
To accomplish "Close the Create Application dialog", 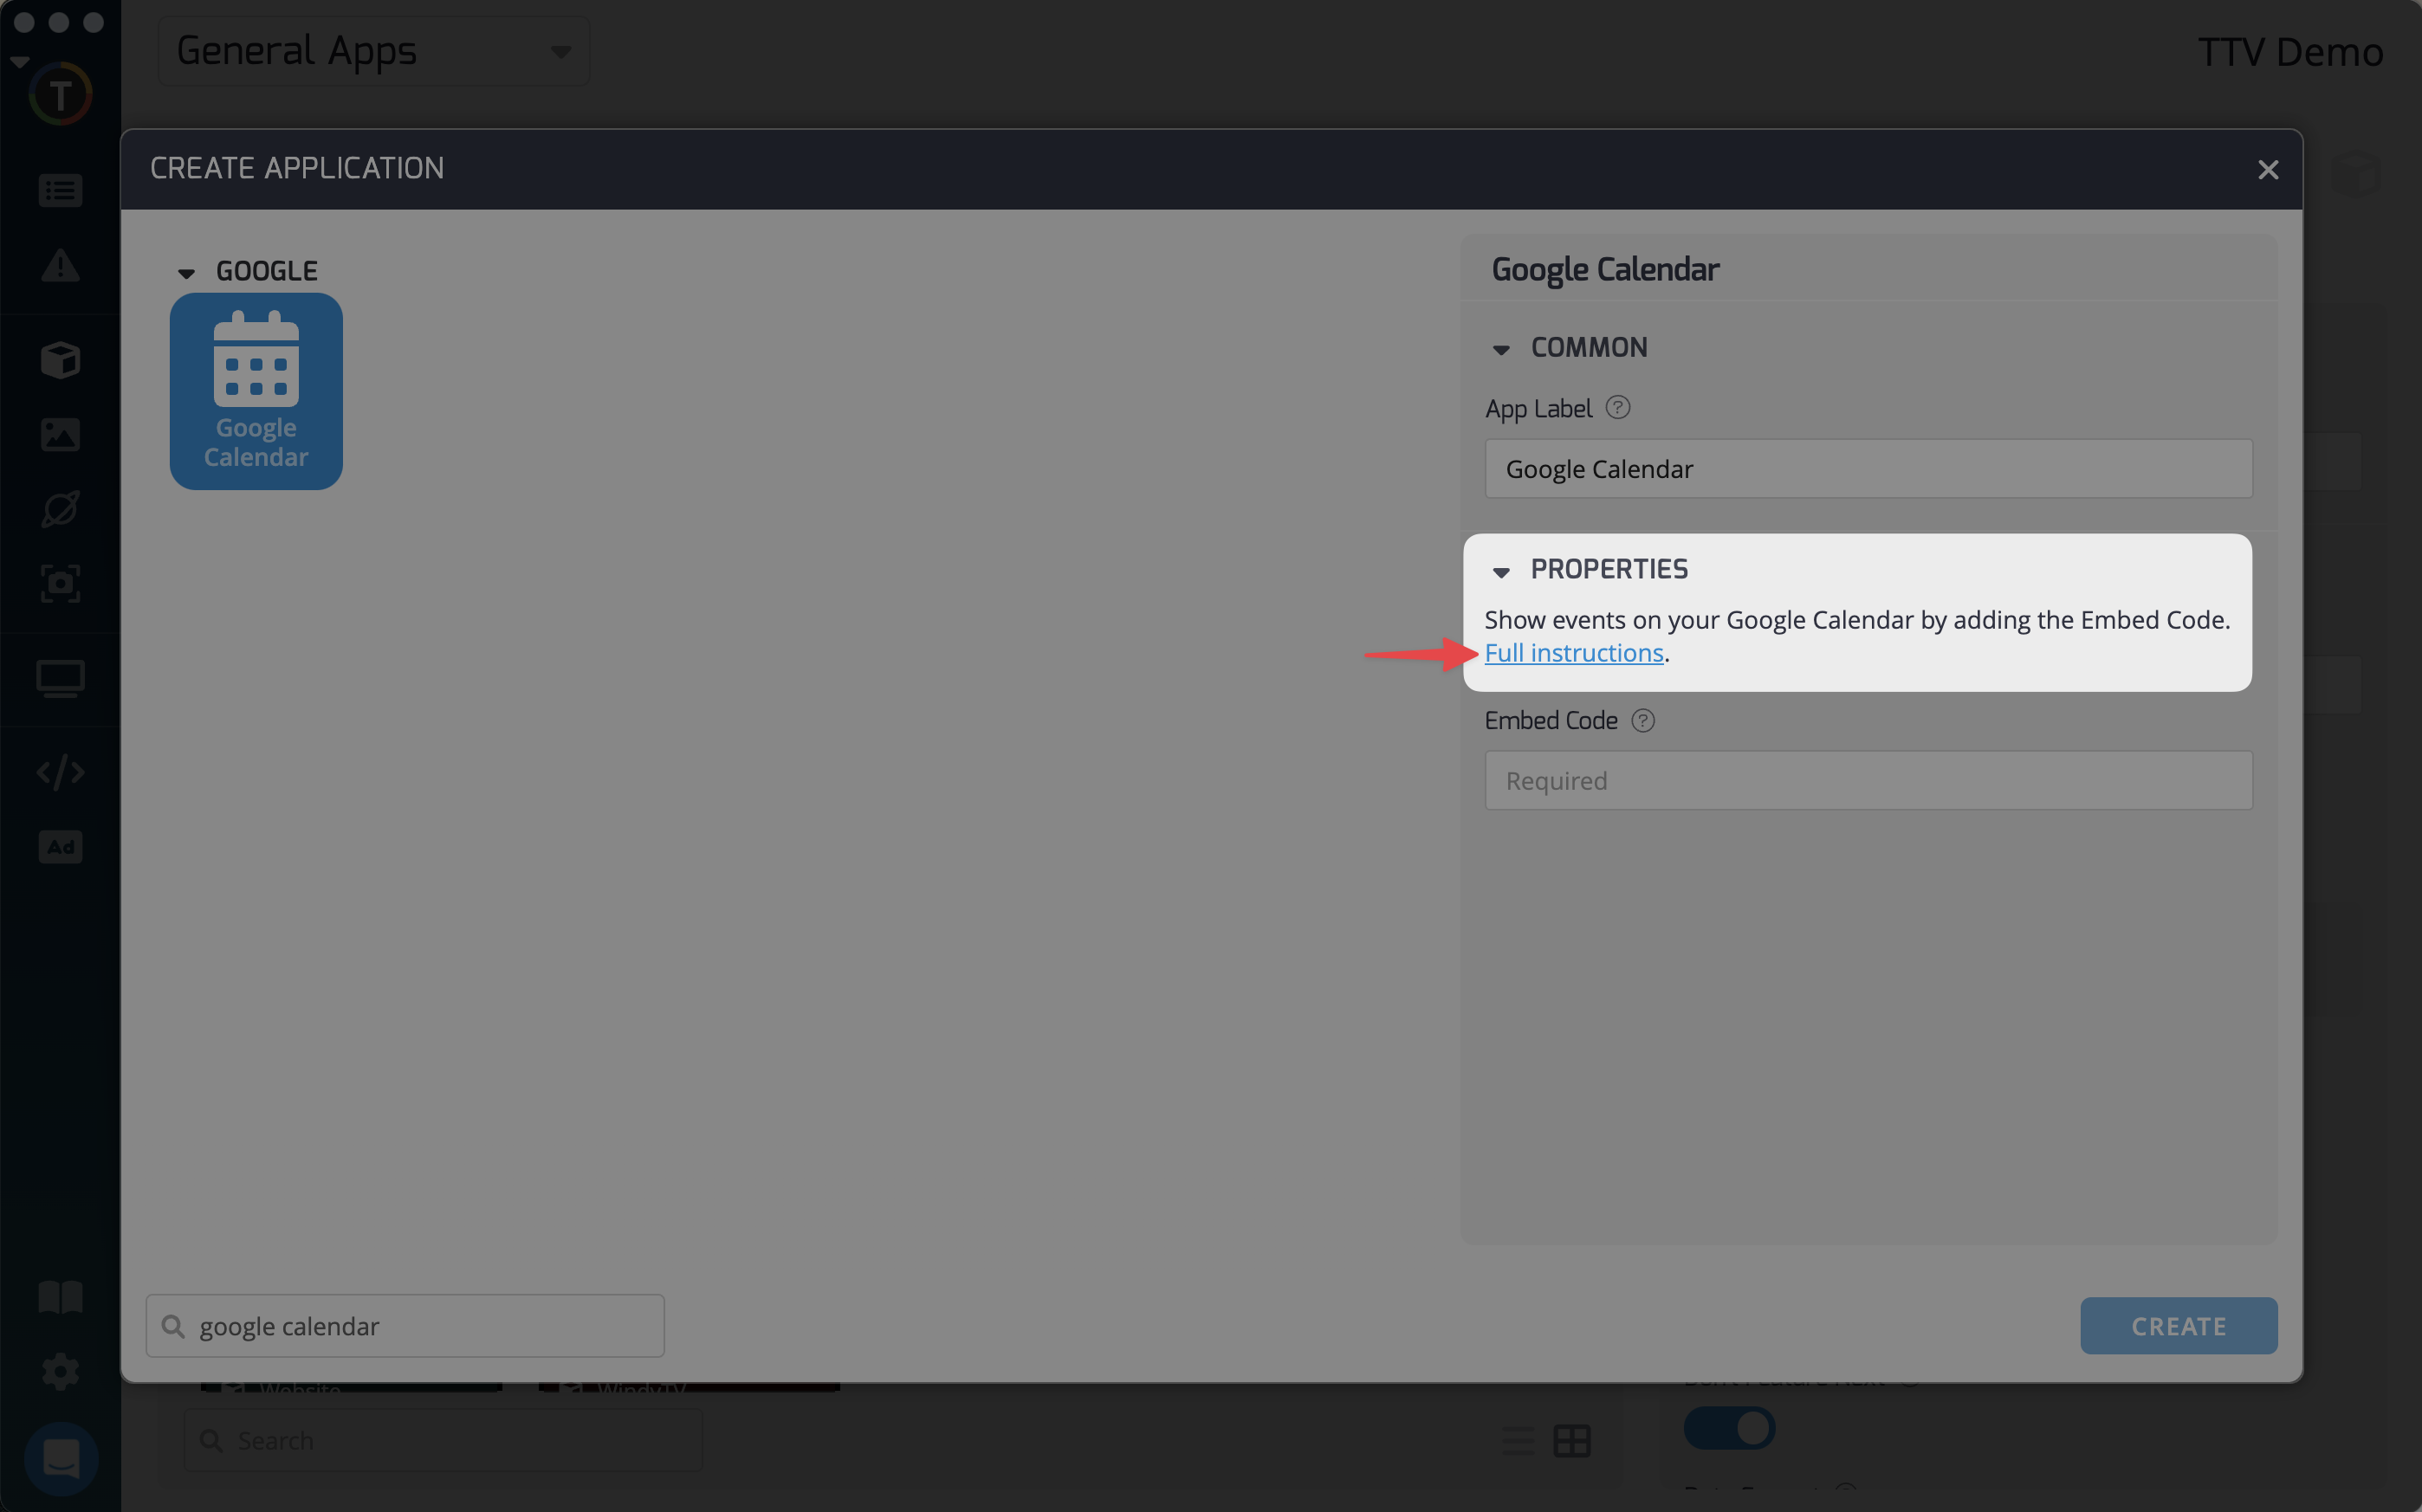I will point(2267,170).
